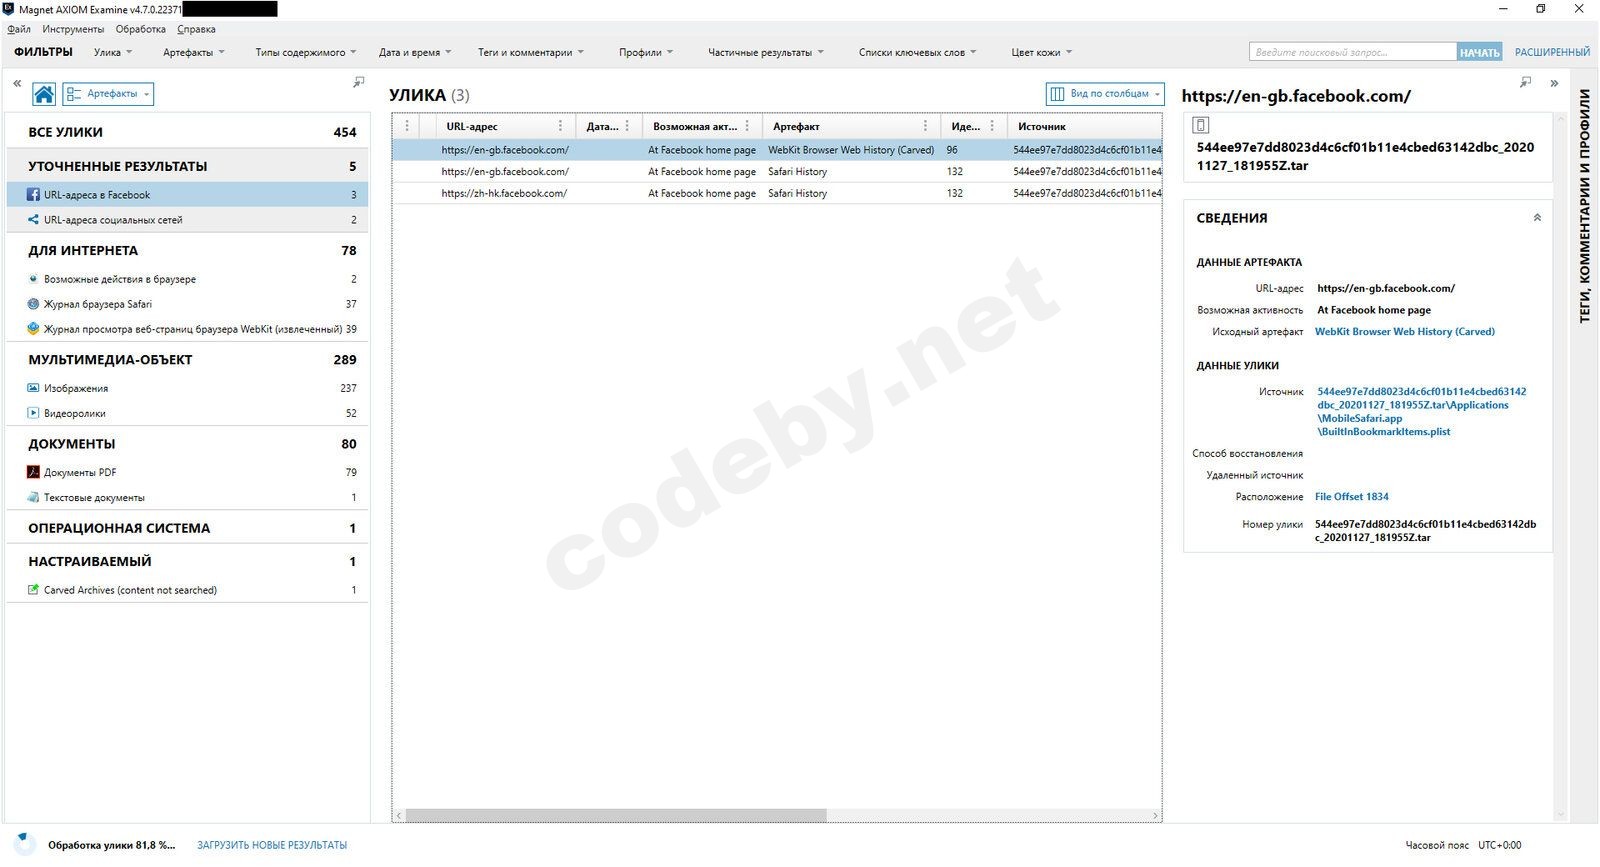Expand the Дата и время filter

415,52
